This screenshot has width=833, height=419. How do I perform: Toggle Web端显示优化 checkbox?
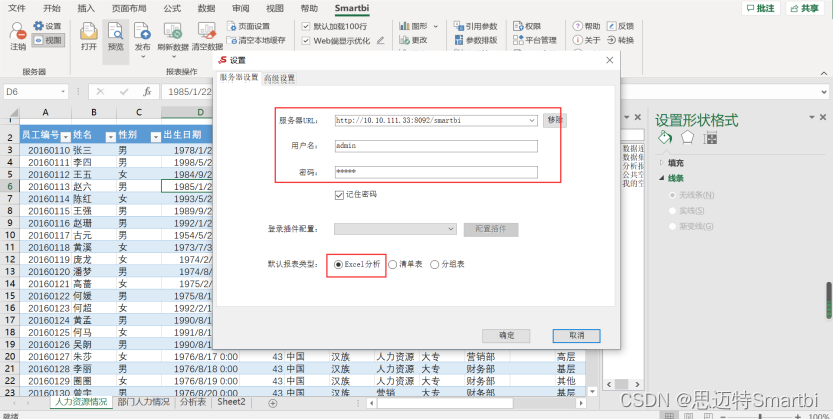click(306, 40)
